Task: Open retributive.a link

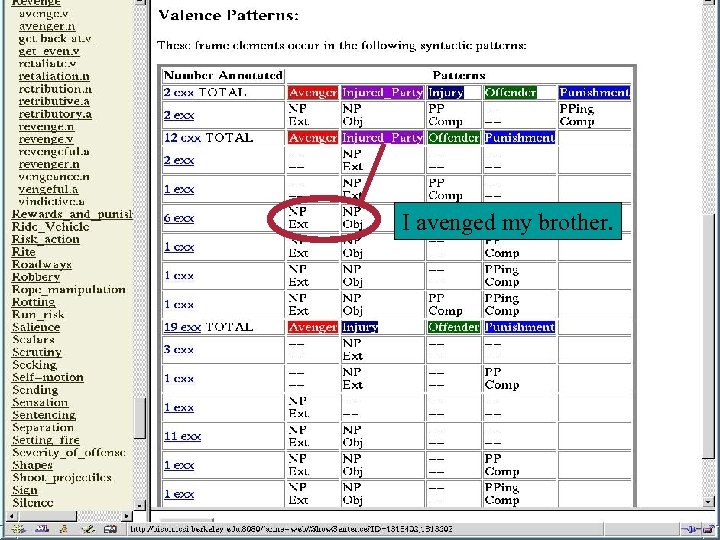Action: point(54,101)
